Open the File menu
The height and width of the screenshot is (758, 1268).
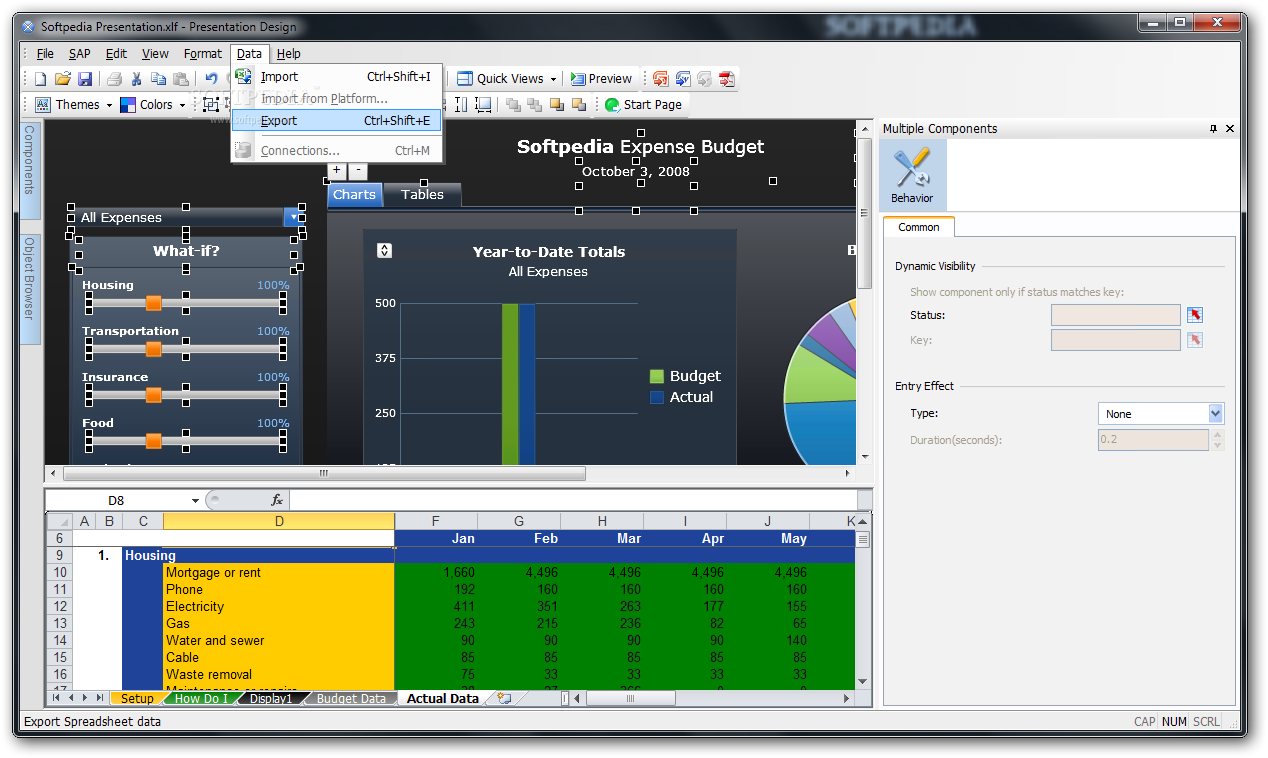point(45,54)
